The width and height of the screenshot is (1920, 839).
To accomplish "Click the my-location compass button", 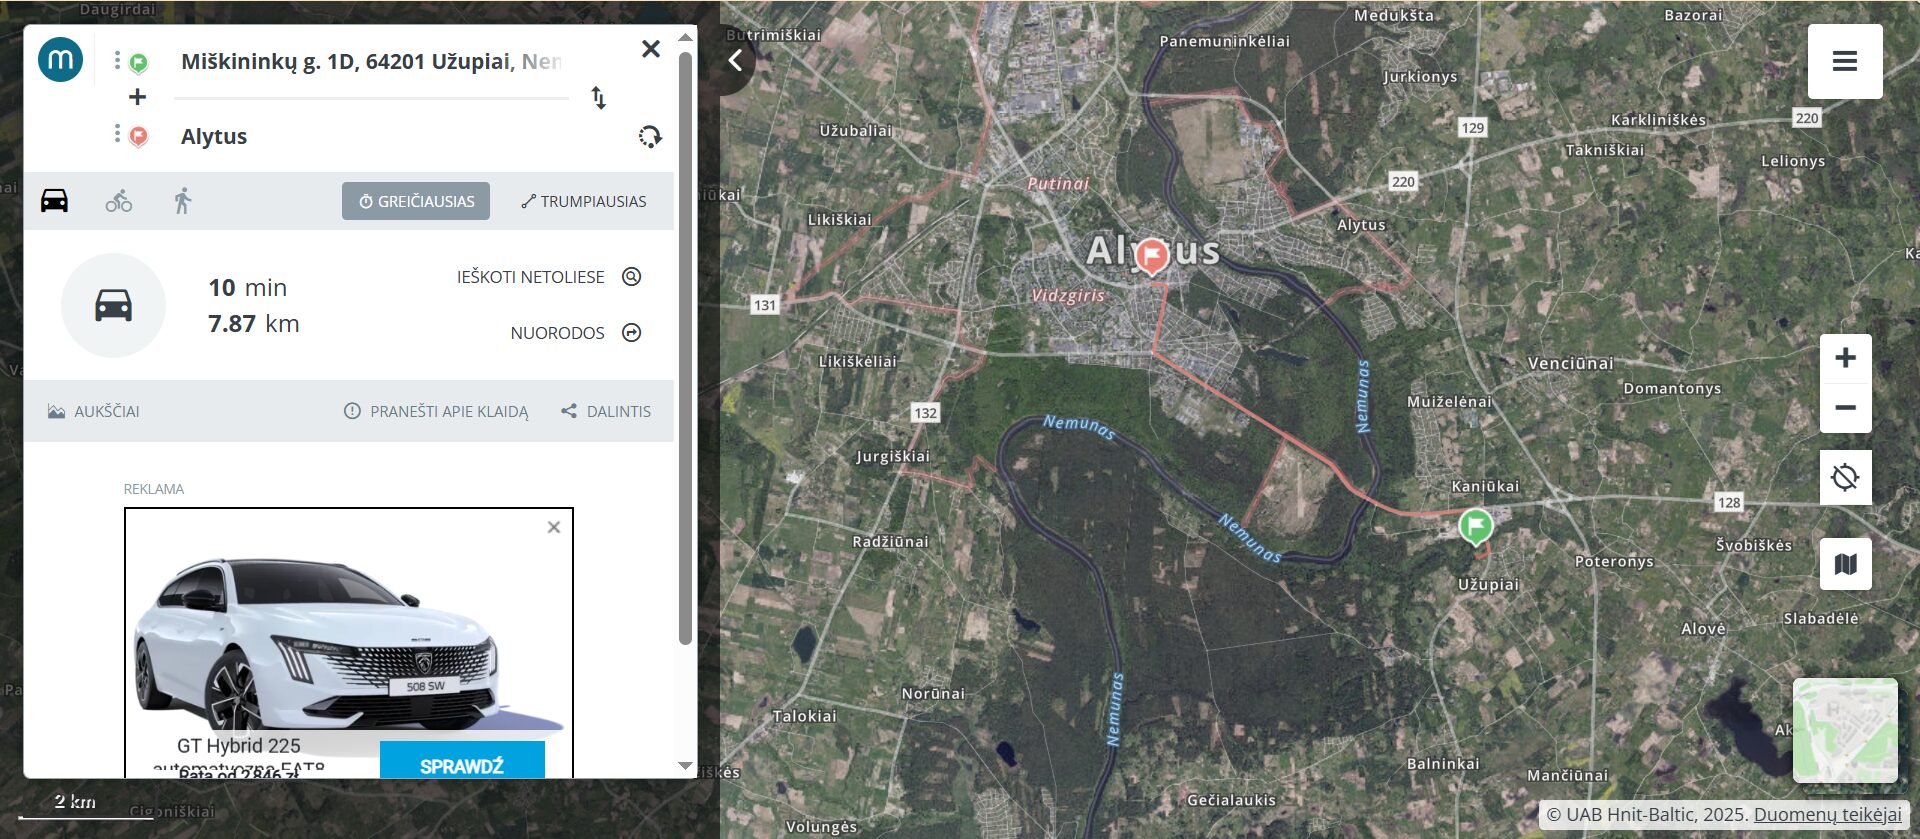I will click(1846, 477).
